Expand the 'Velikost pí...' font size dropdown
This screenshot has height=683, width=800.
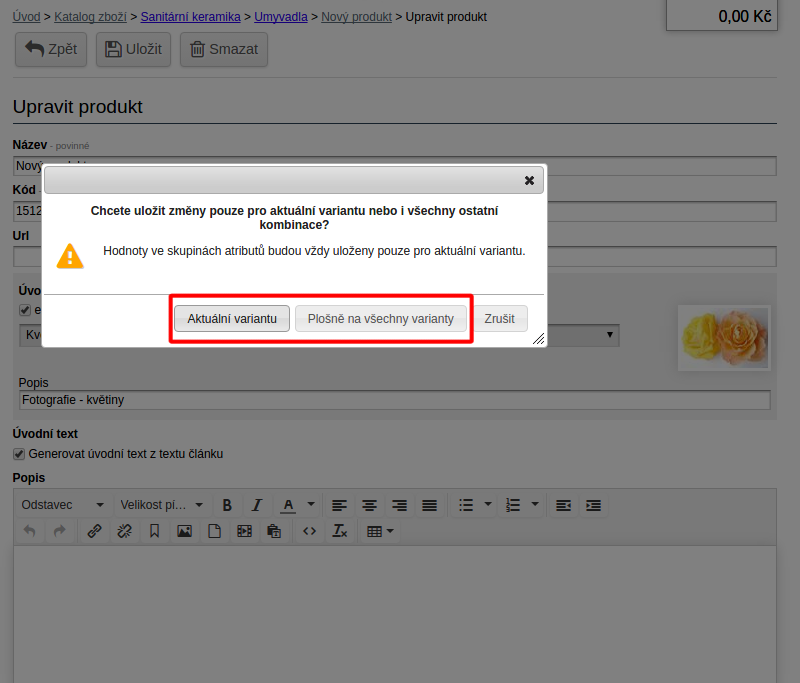click(161, 505)
